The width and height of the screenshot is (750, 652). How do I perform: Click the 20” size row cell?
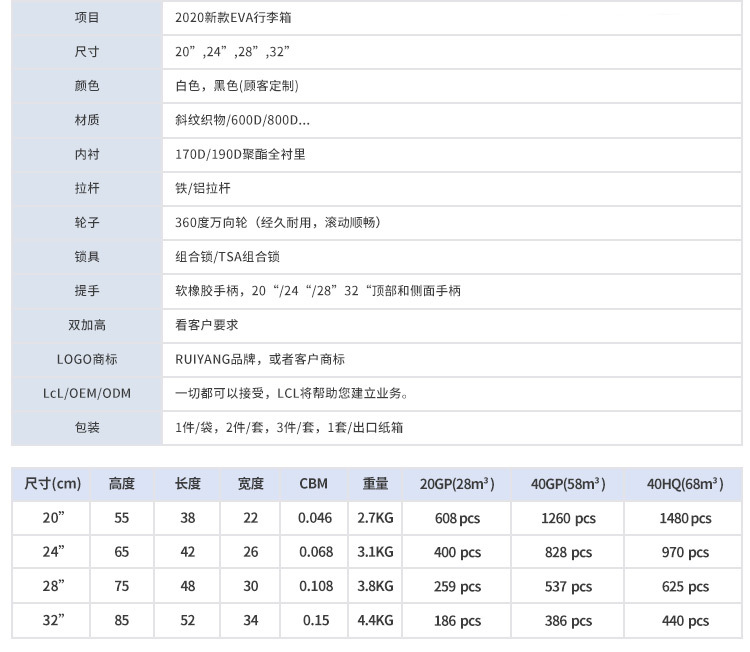(53, 518)
